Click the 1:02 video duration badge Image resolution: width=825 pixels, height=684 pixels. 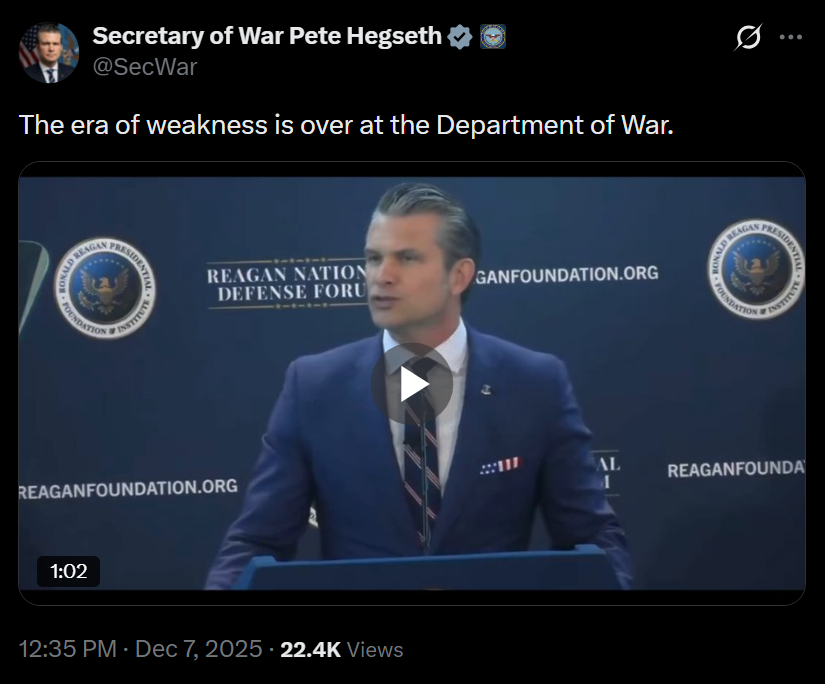pos(69,571)
